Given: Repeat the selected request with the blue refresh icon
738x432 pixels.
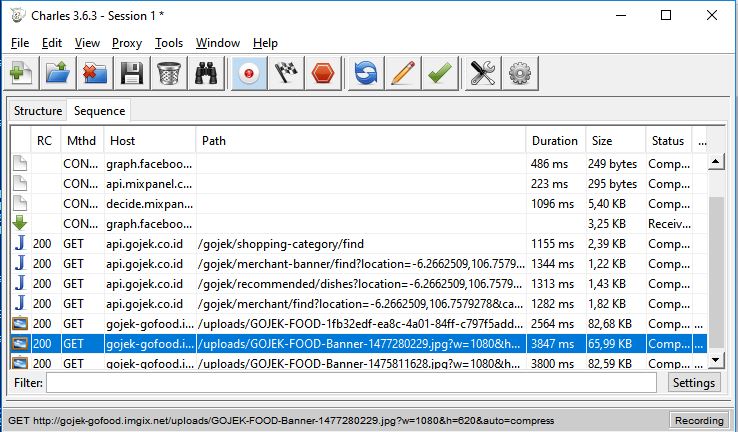Looking at the screenshot, I should click(366, 73).
